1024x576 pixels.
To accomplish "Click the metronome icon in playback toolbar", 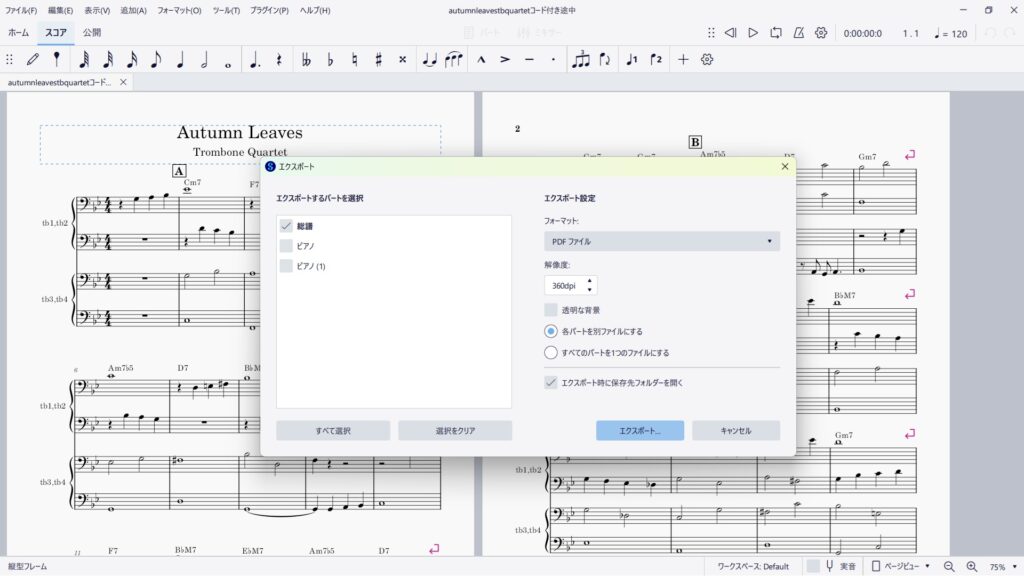I will (798, 33).
